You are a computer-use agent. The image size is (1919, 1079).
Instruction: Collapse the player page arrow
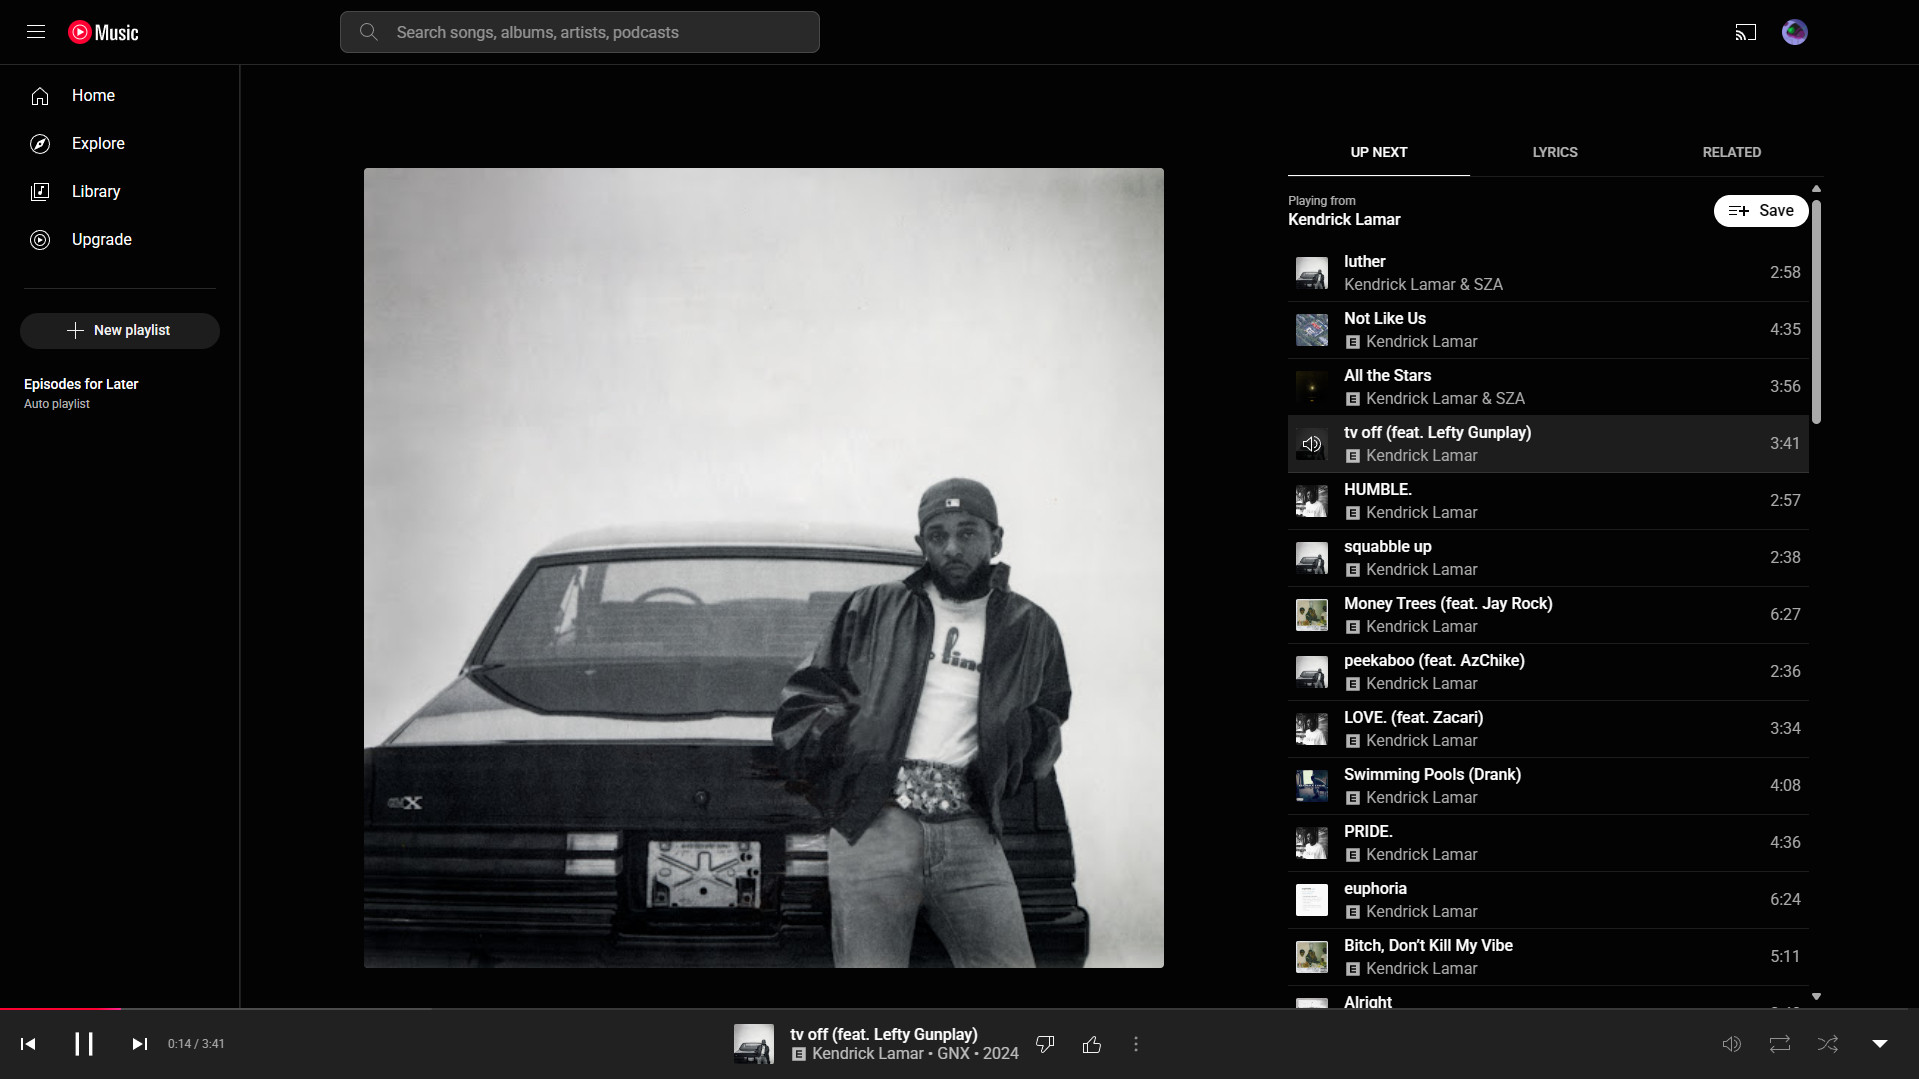point(1880,1044)
